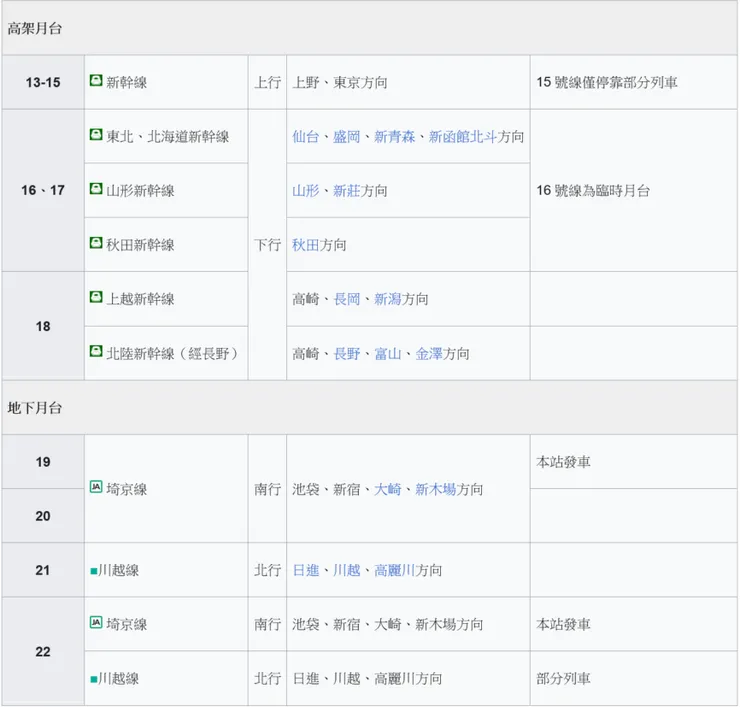Open the 新青森 link
This screenshot has width=740, height=707.
point(395,137)
